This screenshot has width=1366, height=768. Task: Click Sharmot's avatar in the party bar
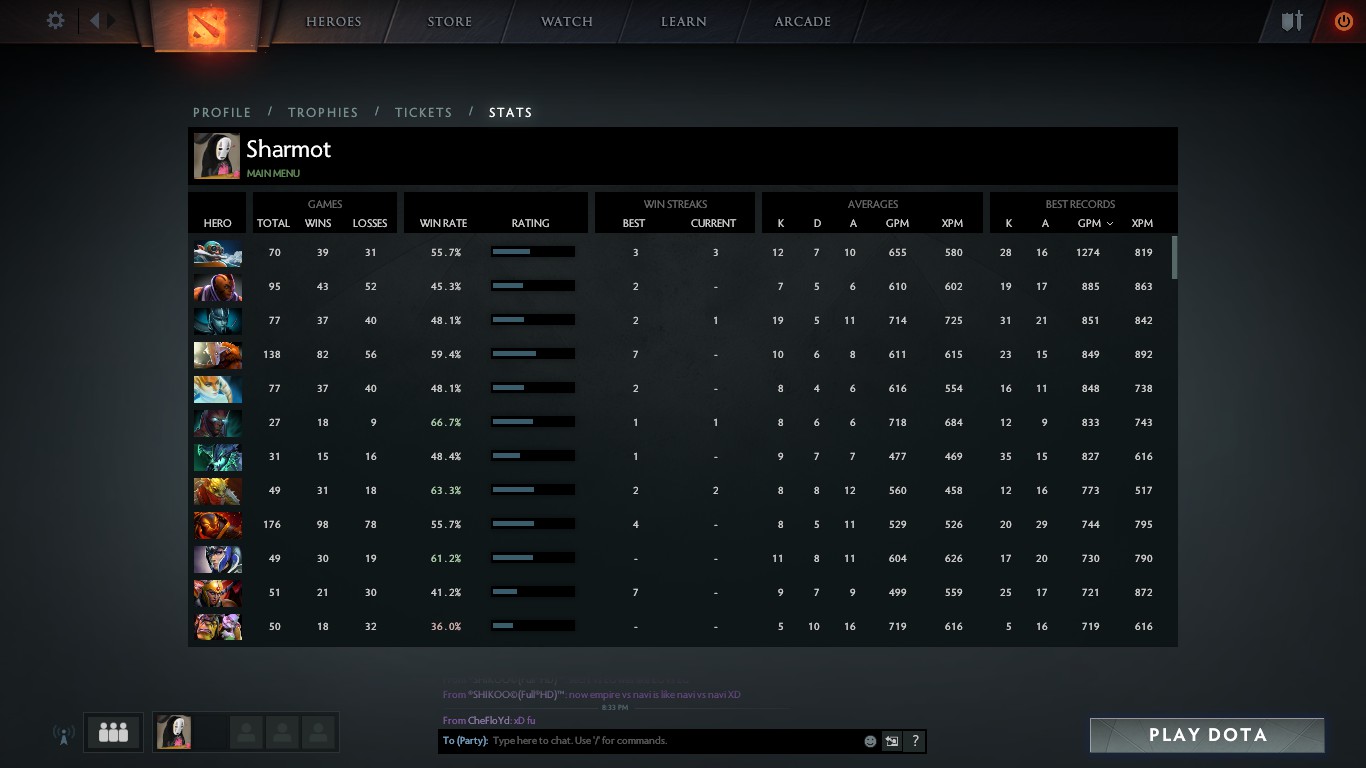click(x=174, y=732)
